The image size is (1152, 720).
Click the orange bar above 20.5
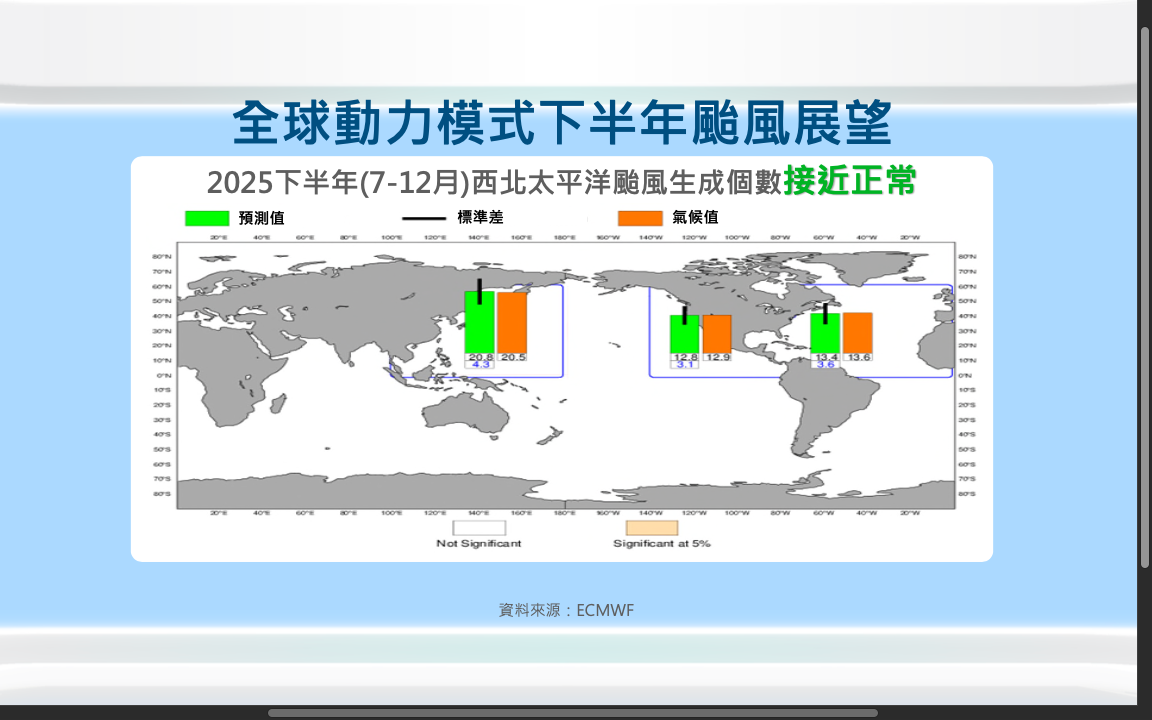point(512,323)
